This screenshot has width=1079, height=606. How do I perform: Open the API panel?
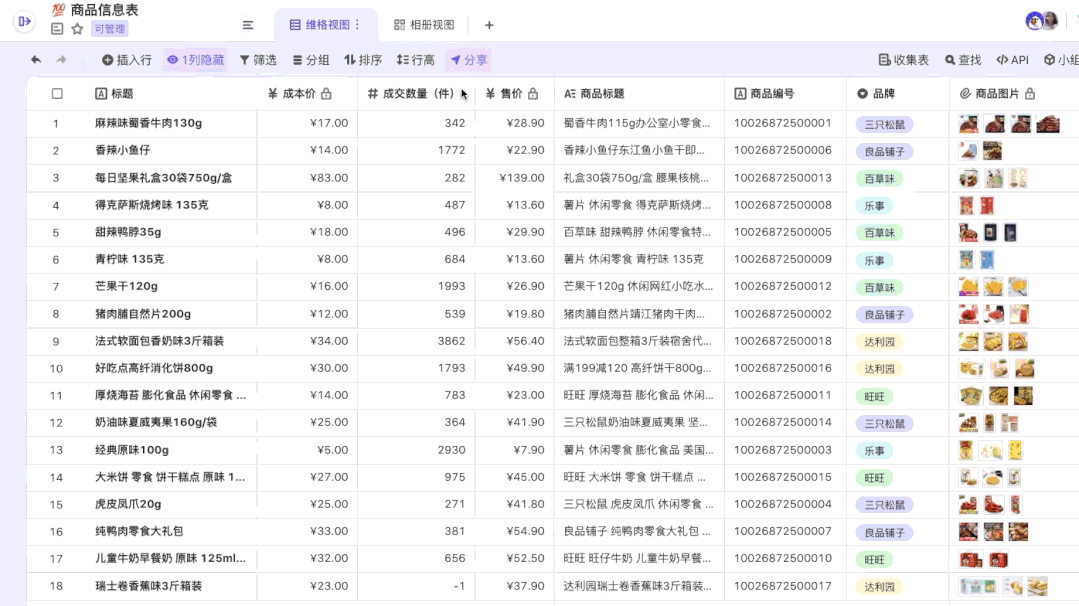coord(1012,60)
